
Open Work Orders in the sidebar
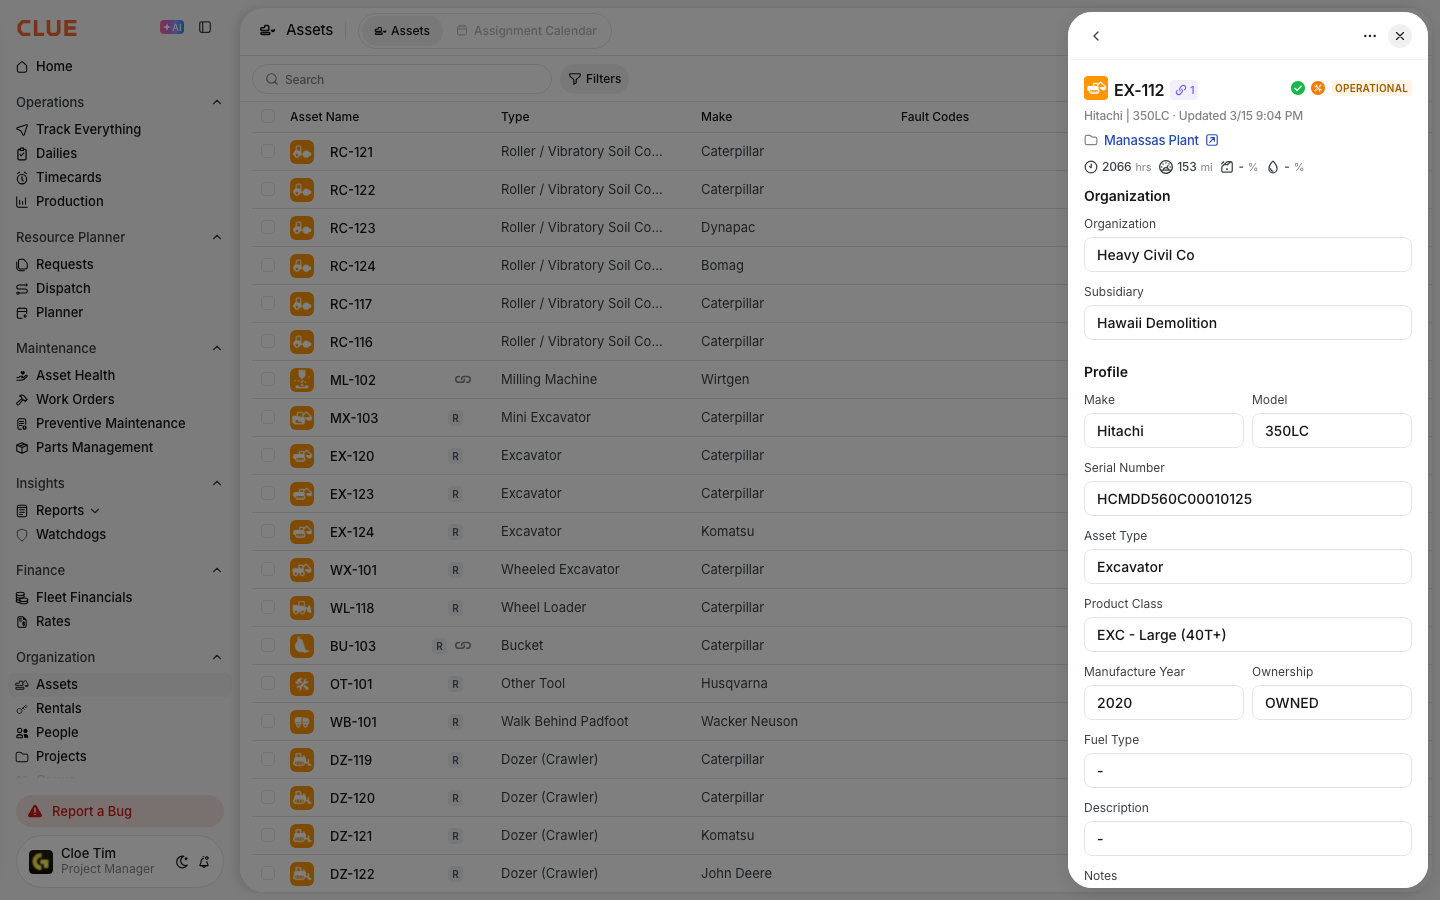[x=75, y=399]
